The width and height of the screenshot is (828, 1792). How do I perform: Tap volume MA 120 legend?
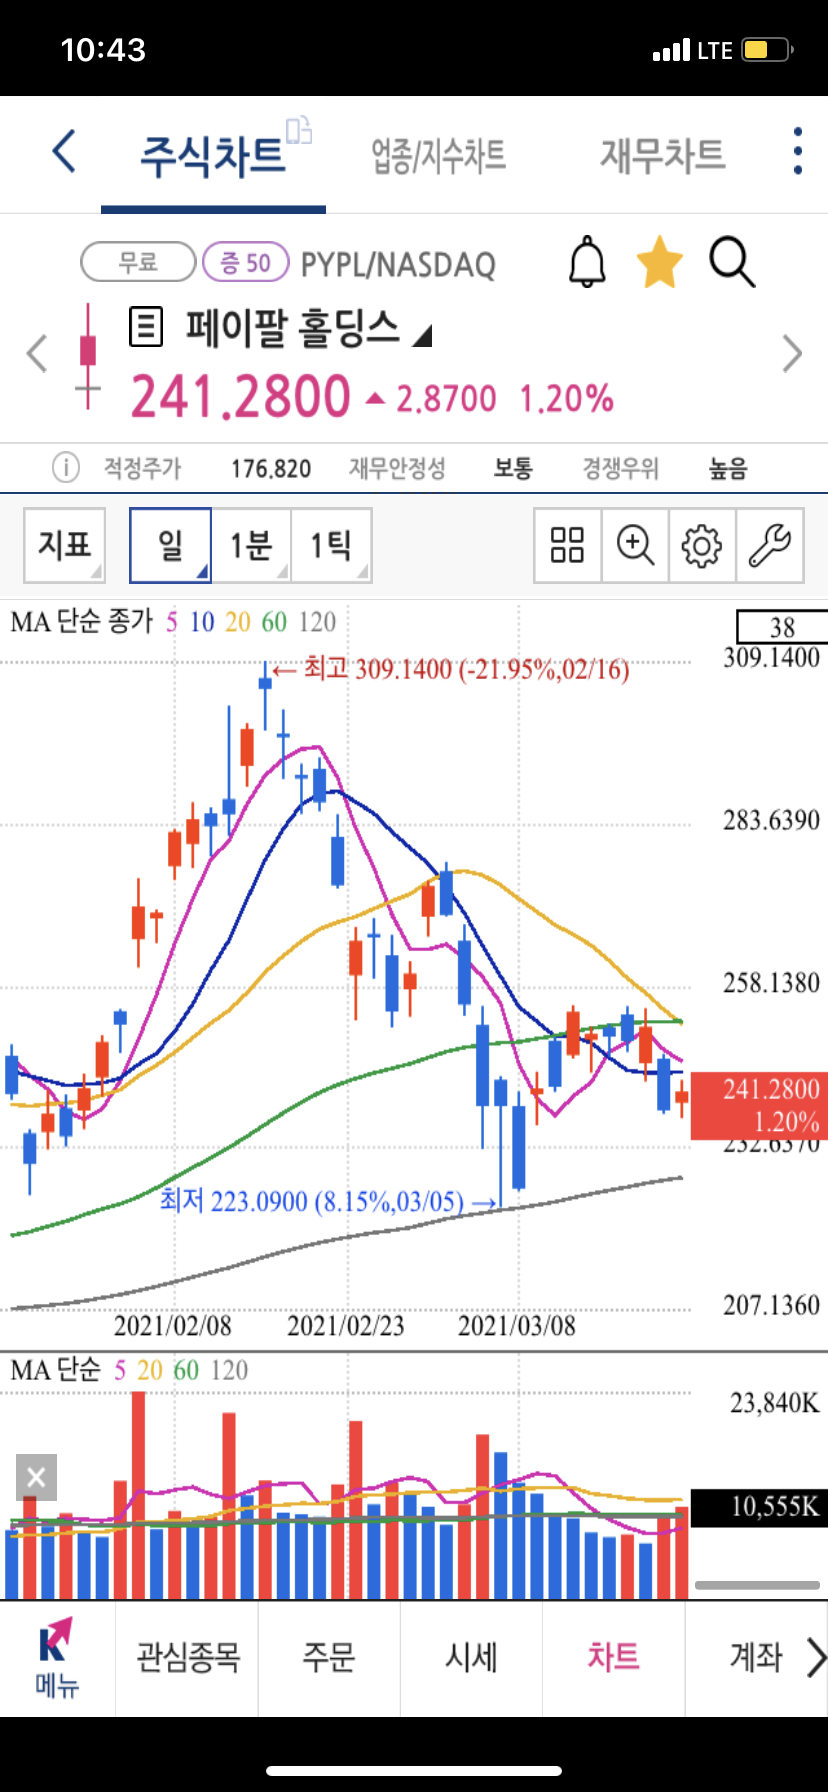(229, 1370)
